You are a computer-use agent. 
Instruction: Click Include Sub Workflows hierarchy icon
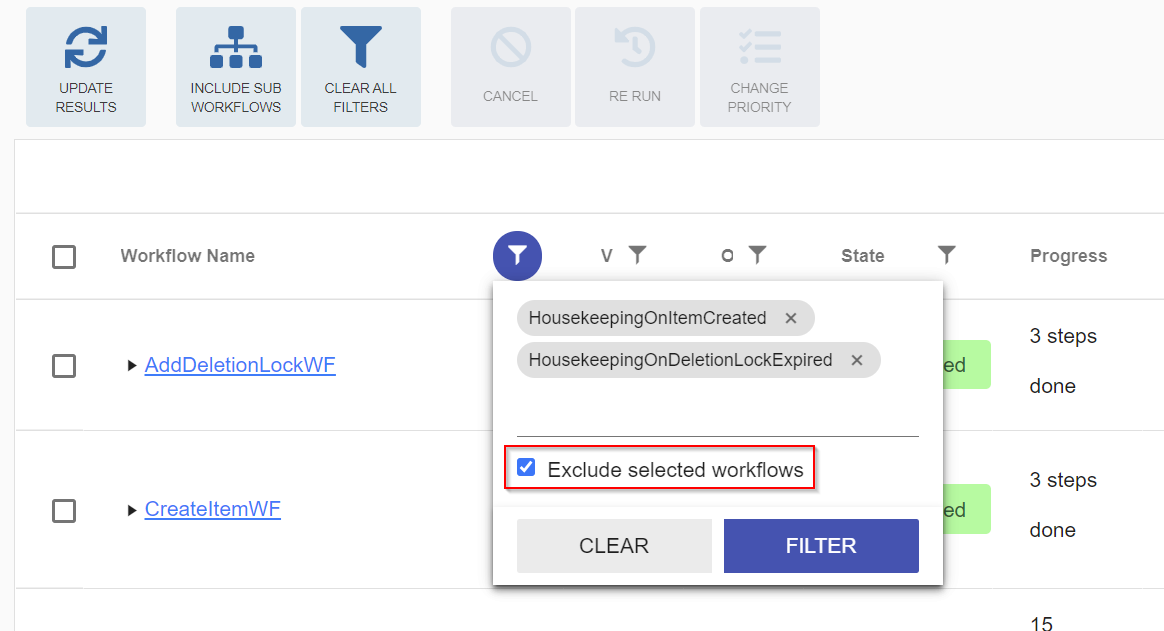[236, 47]
